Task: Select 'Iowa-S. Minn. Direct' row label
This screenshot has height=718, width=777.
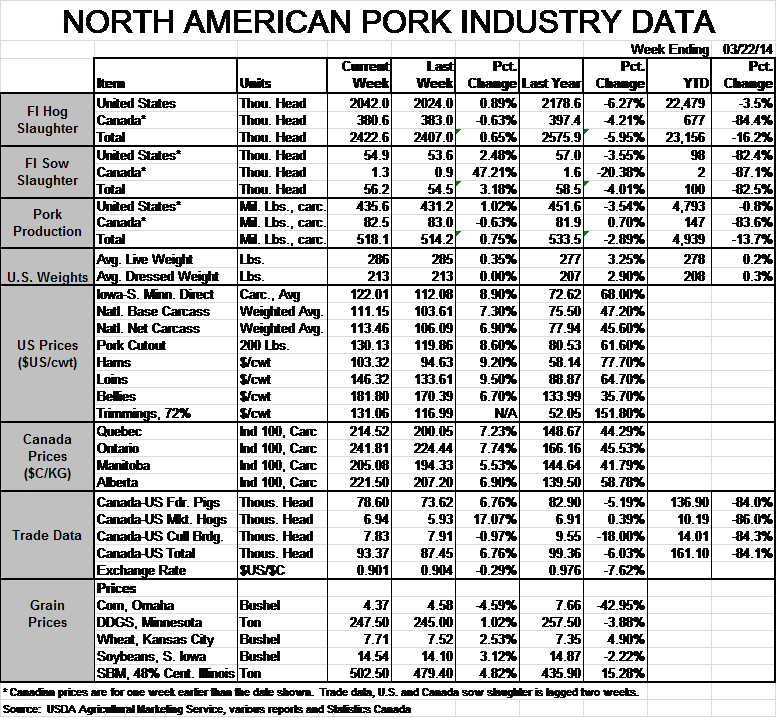Action: tap(155, 295)
